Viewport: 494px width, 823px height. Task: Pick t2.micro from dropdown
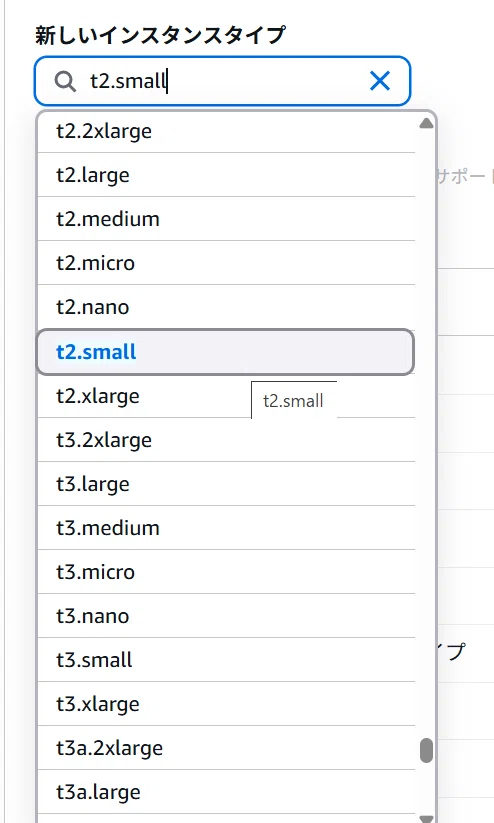click(226, 263)
